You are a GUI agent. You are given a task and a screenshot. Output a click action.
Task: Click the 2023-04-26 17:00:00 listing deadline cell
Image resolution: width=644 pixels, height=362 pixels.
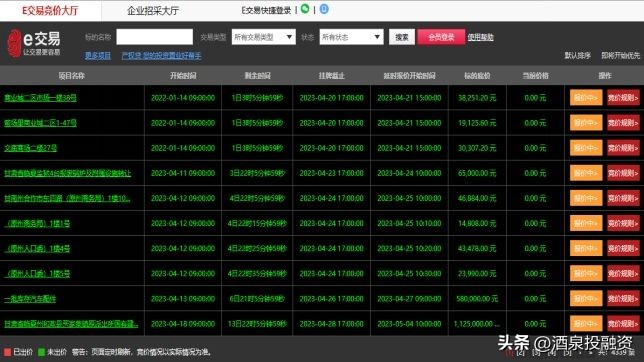pos(331,299)
